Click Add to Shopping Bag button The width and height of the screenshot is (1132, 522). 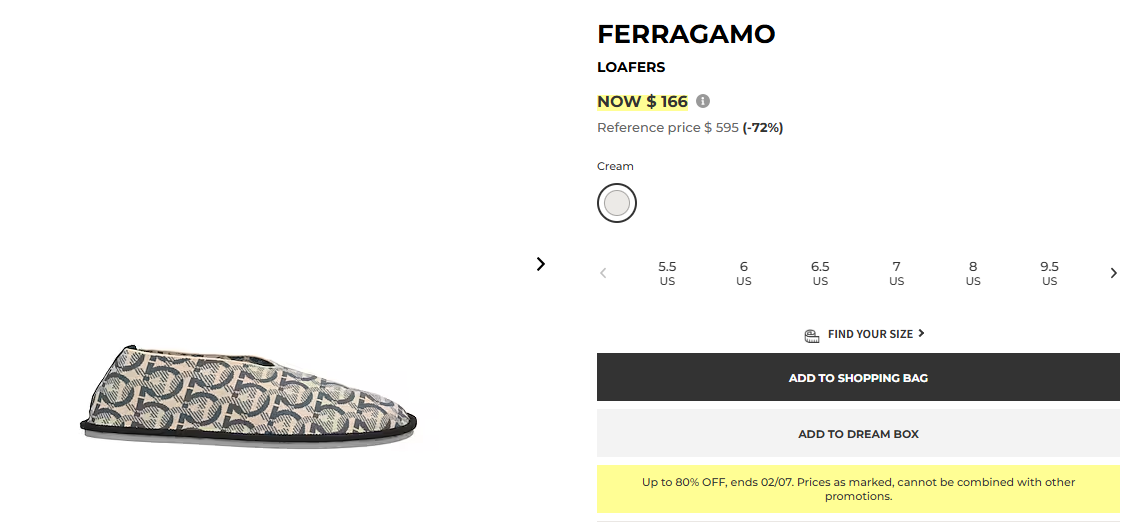coord(858,378)
